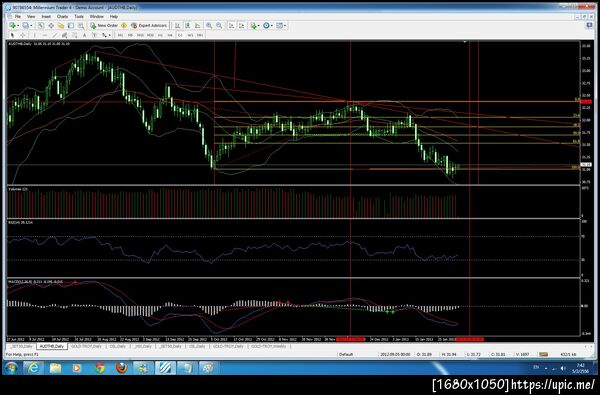Viewport: 600px width, 395px height.
Task: Open the View menu
Action: click(x=31, y=17)
